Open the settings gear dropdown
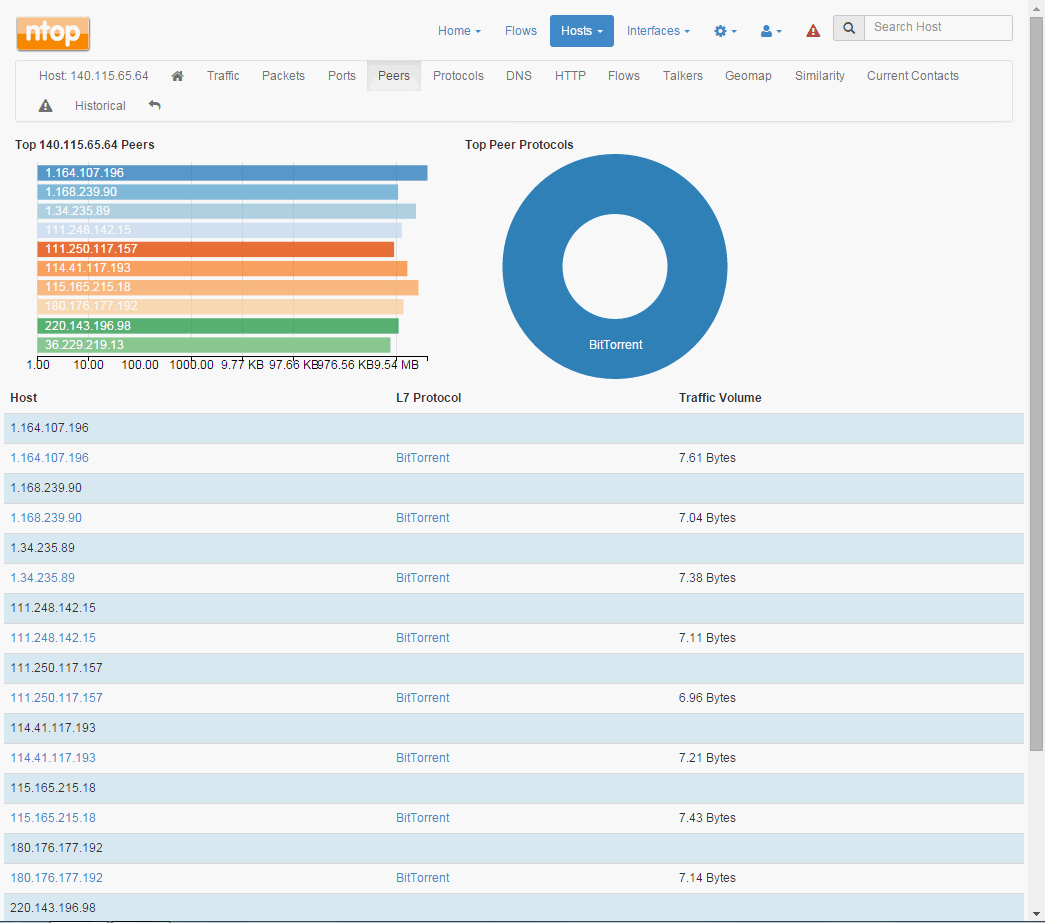Screen dimensions: 1045x923 [x=725, y=31]
